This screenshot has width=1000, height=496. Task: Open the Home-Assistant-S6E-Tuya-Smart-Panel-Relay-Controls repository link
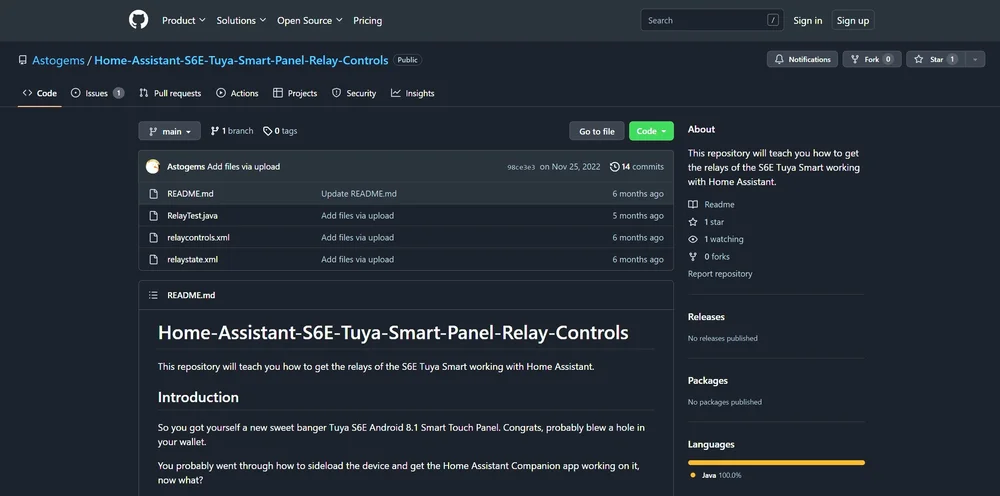241,60
